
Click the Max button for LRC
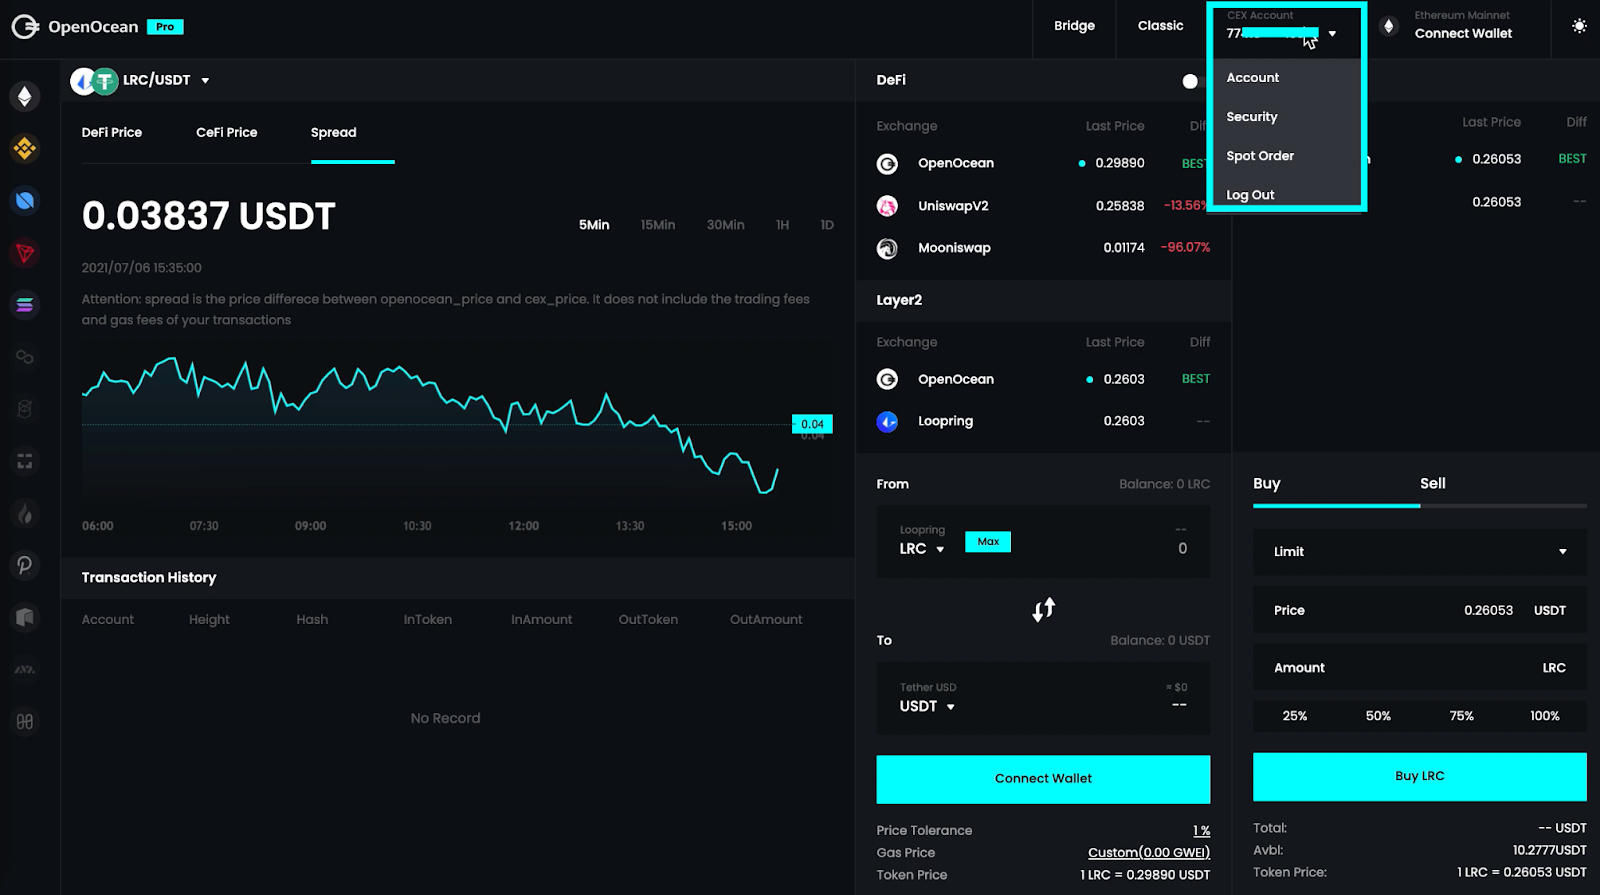tap(988, 542)
